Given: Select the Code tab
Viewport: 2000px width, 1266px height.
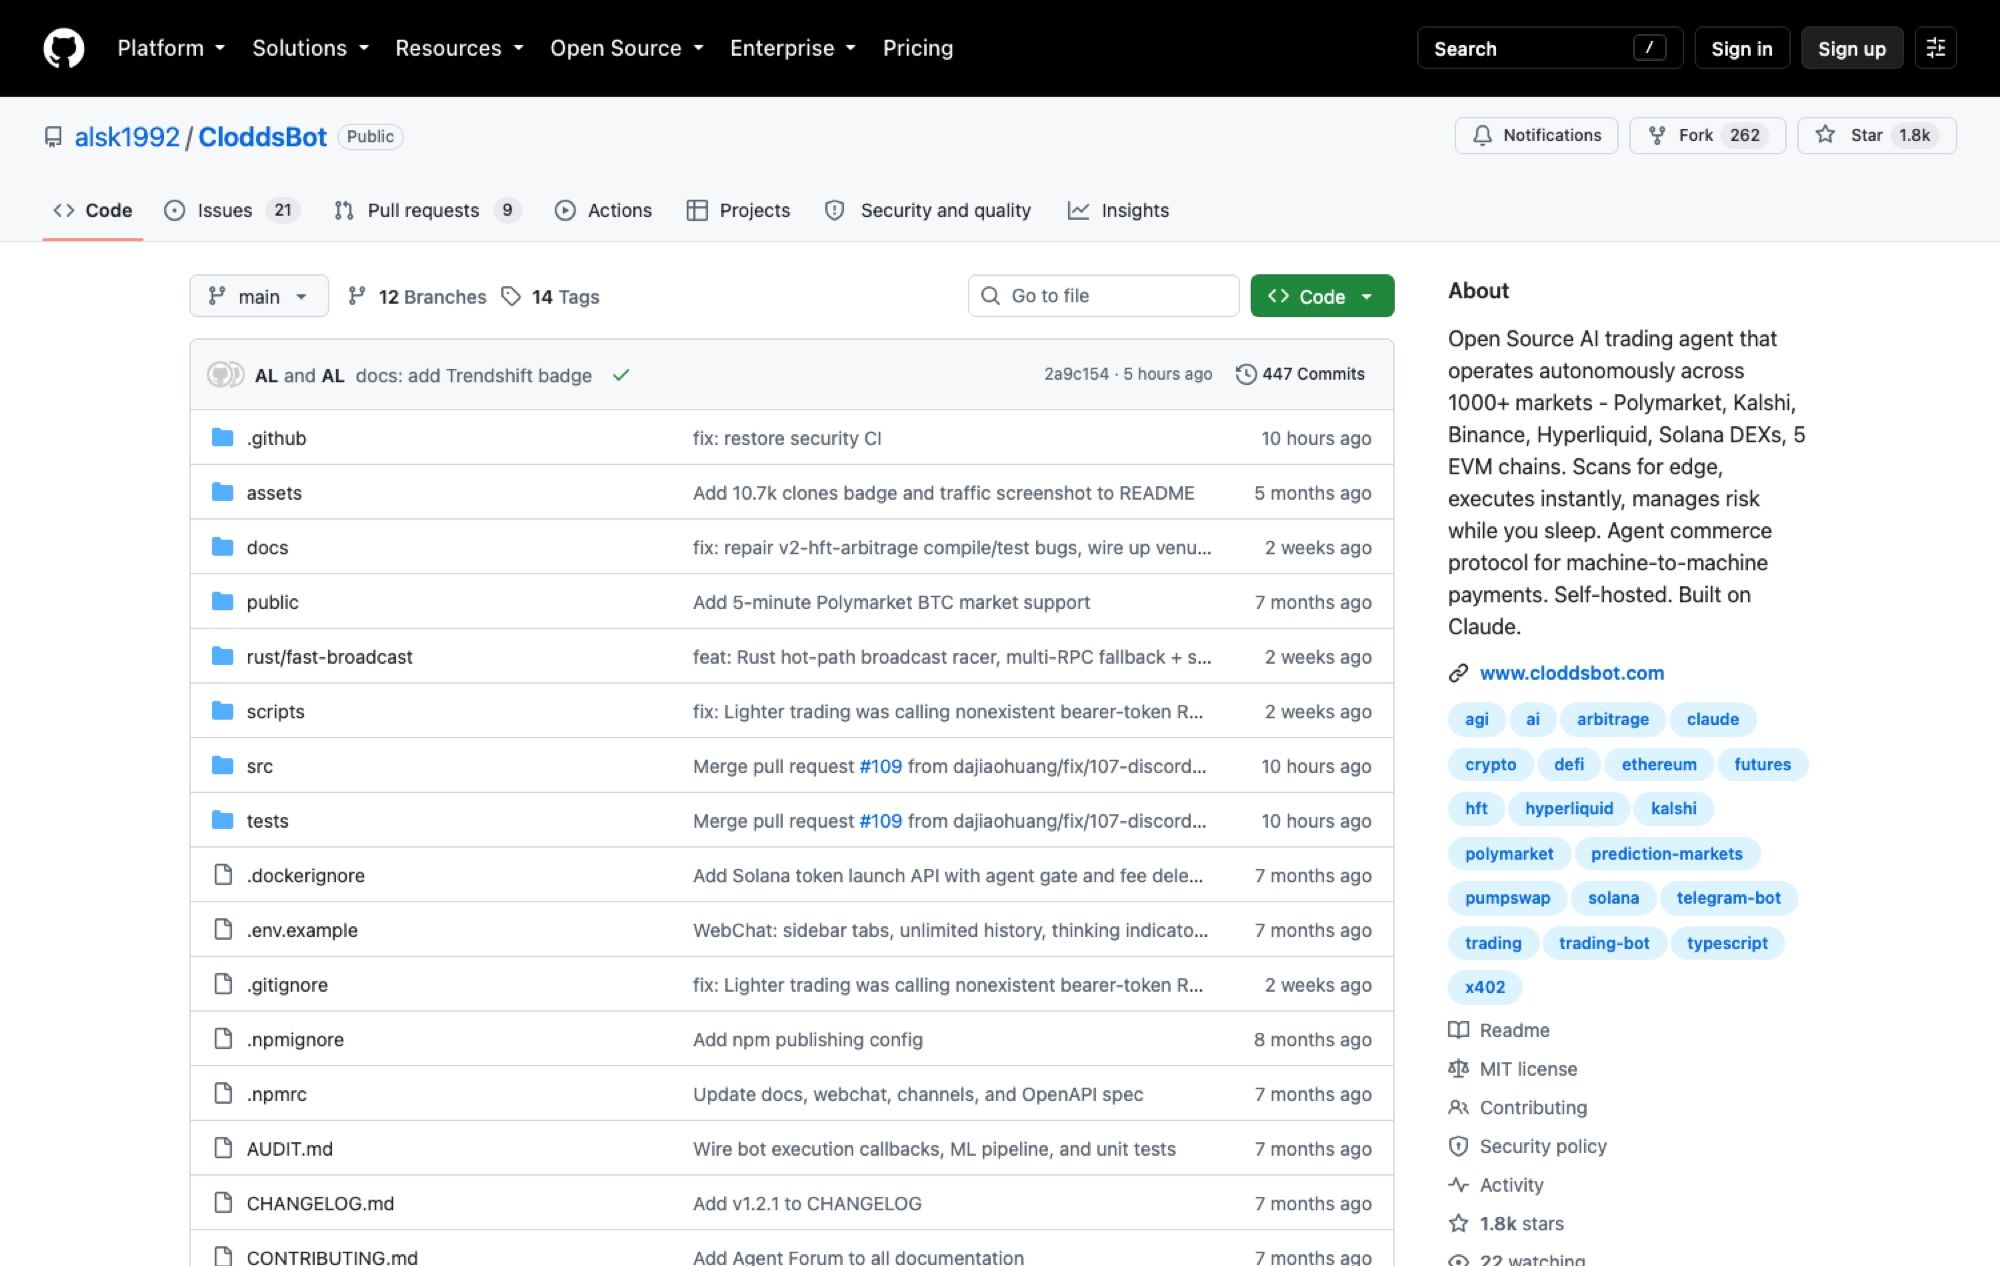Looking at the screenshot, I should (92, 210).
